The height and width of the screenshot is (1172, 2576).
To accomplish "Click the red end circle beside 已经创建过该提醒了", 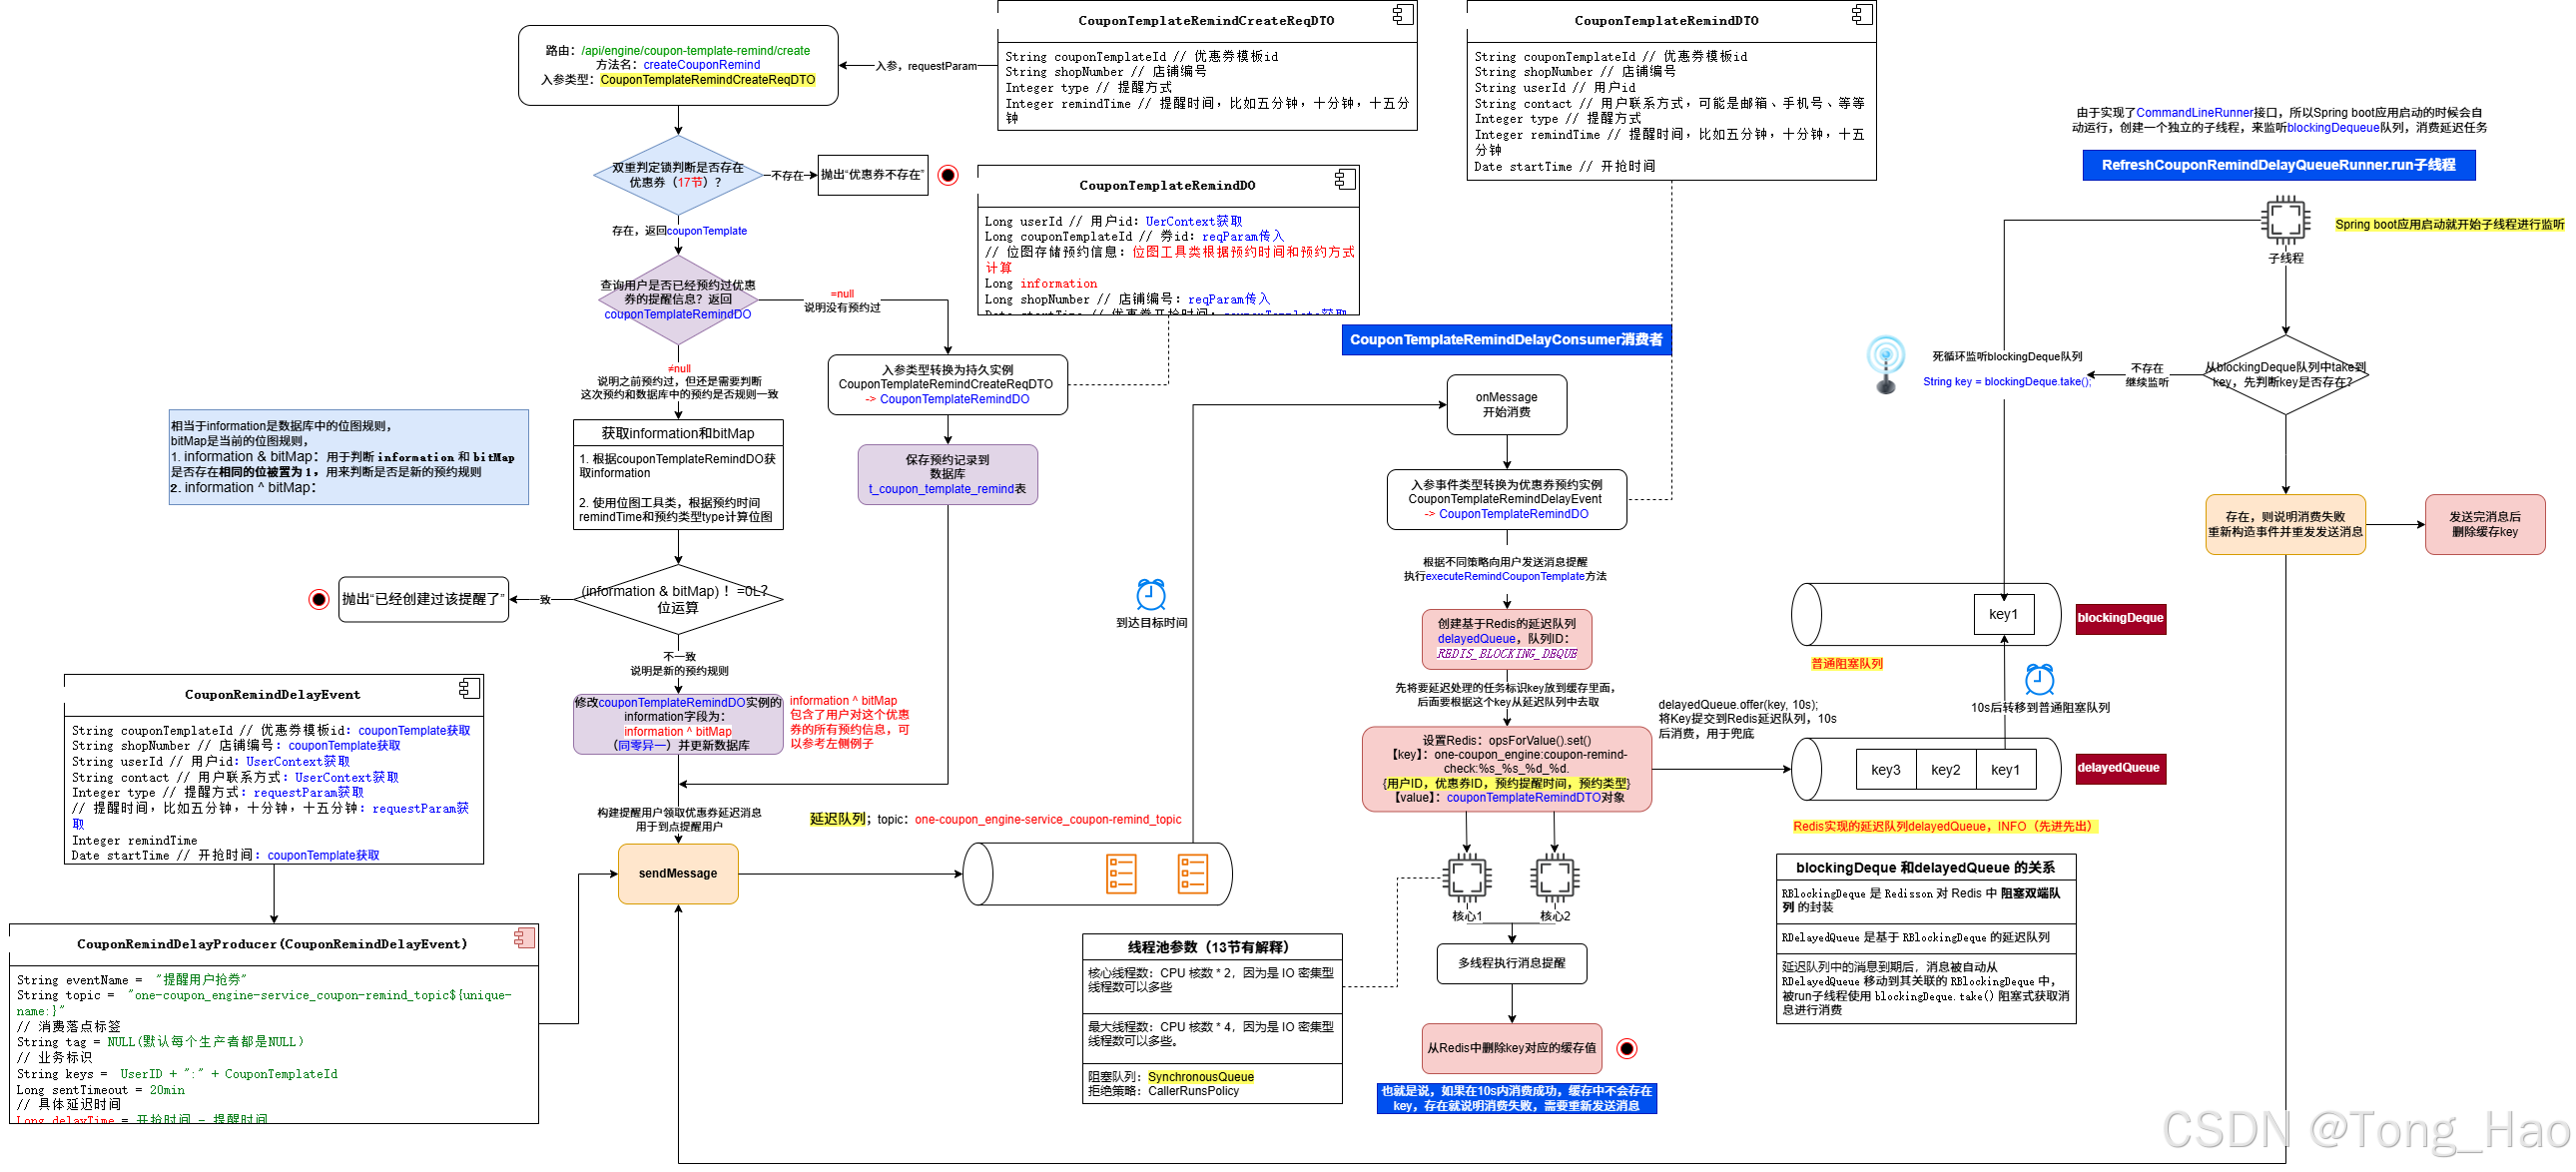I will (319, 599).
